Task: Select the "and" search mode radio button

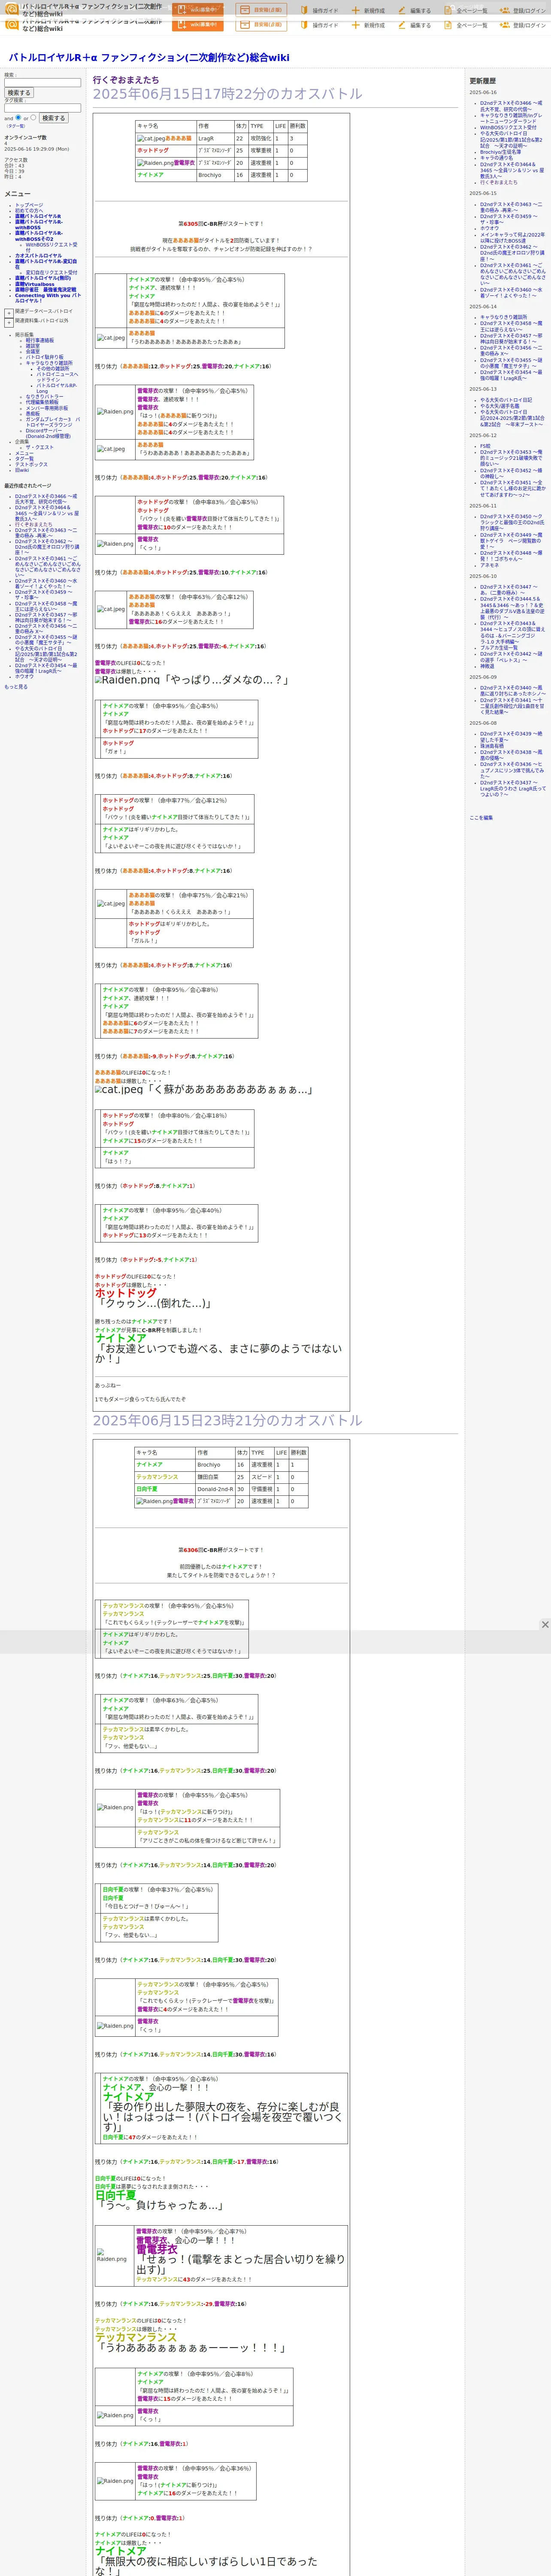Action: [18, 117]
